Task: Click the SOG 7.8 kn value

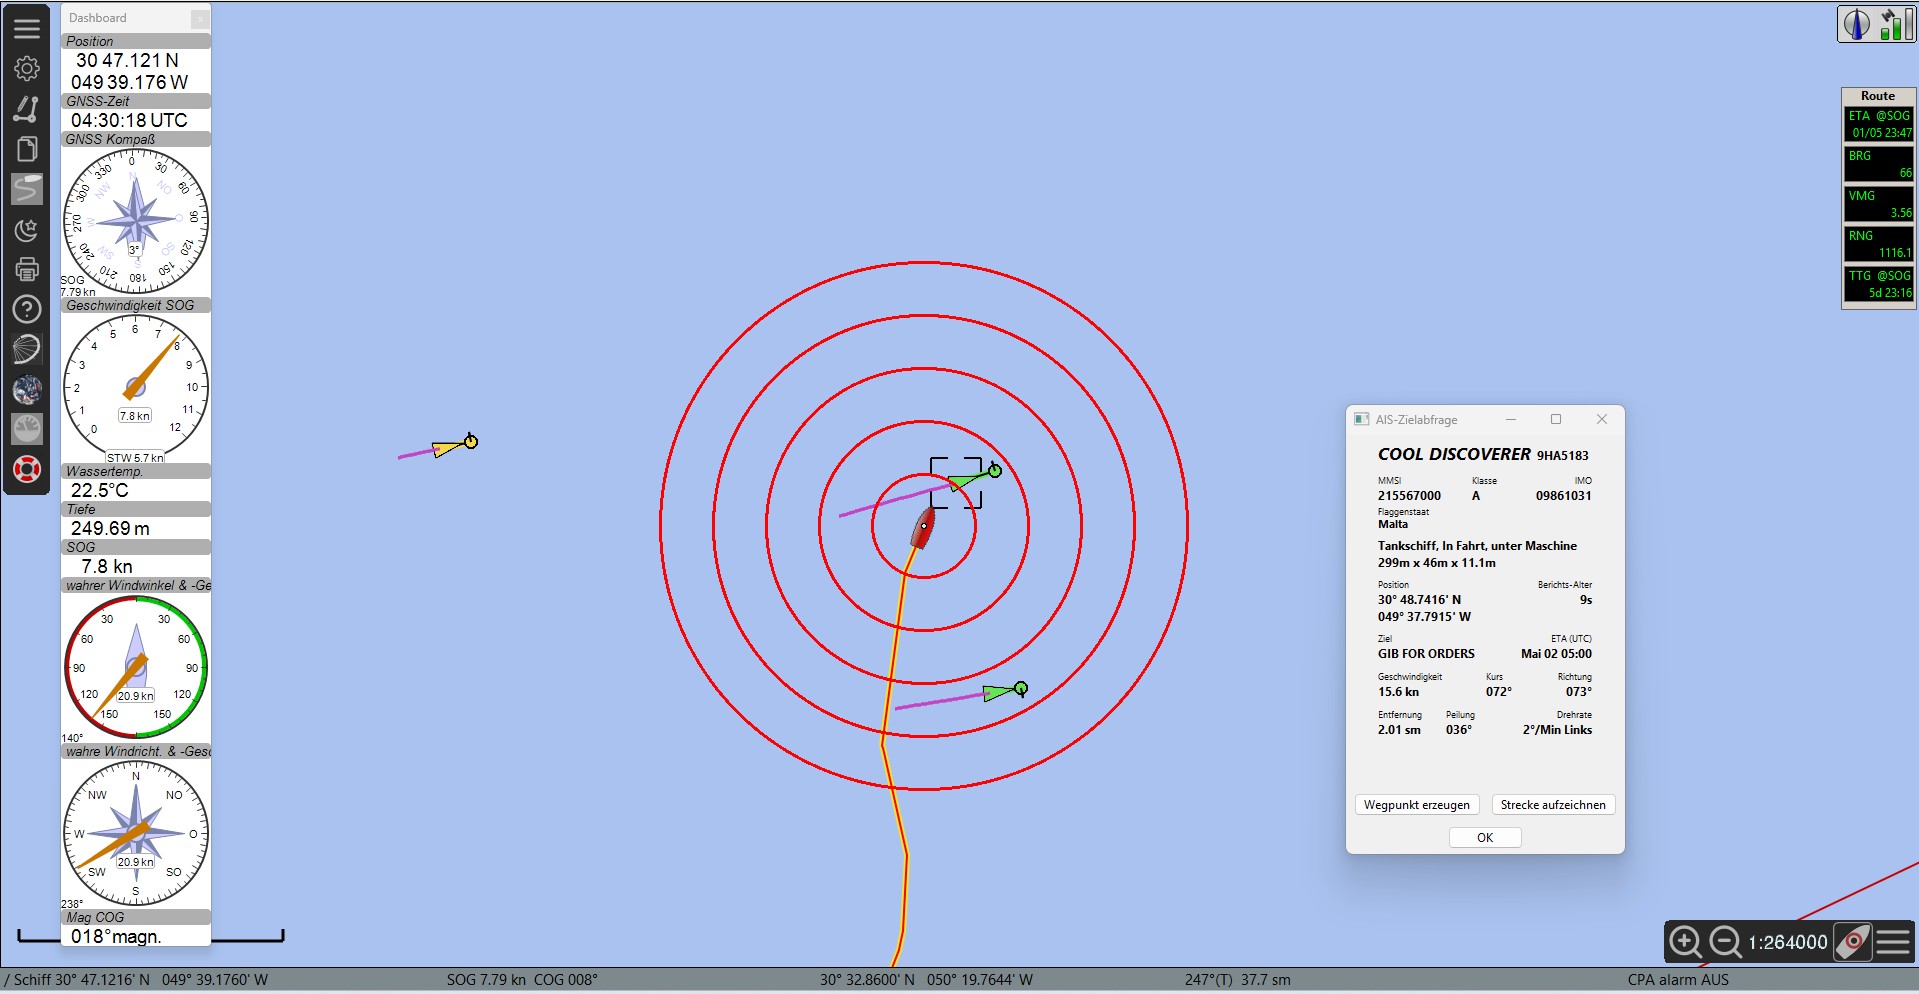Action: 107,566
